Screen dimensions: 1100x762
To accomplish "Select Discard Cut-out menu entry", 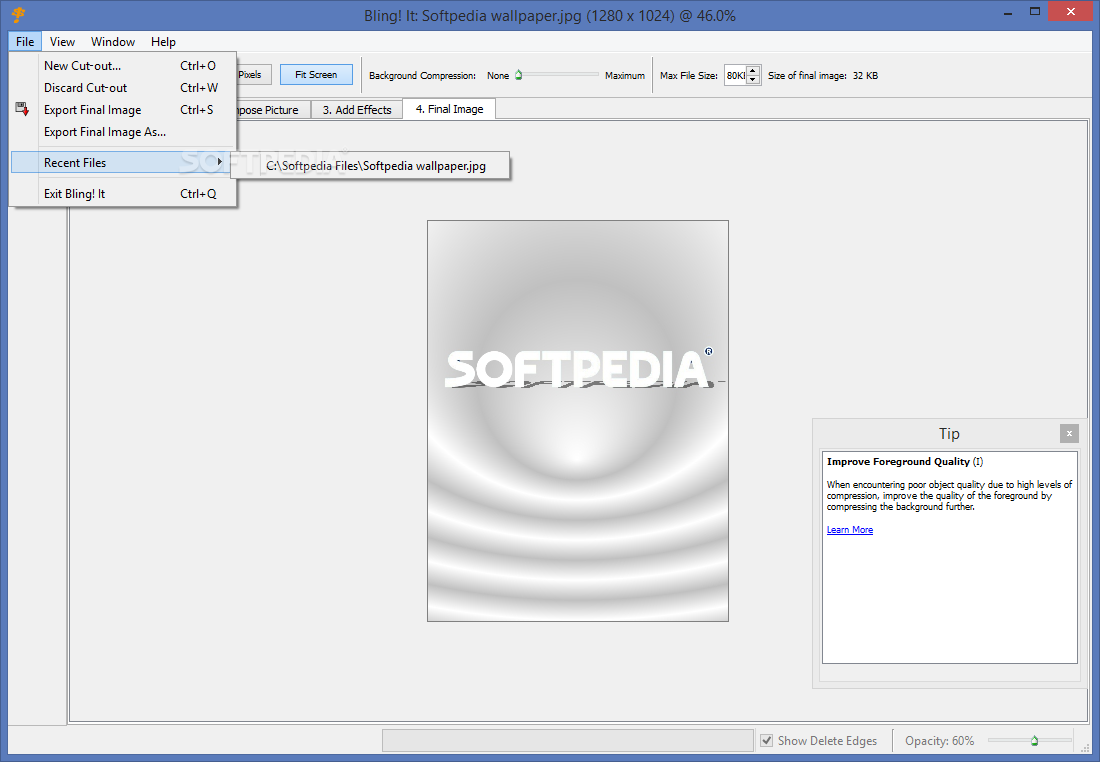I will pyautogui.click(x=123, y=88).
